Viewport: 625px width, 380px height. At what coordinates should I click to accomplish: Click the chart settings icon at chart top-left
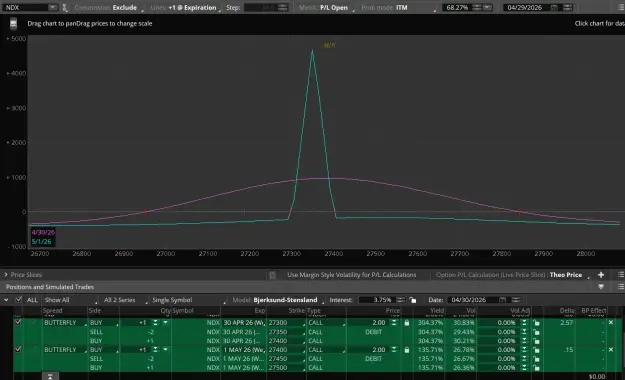click(13, 24)
